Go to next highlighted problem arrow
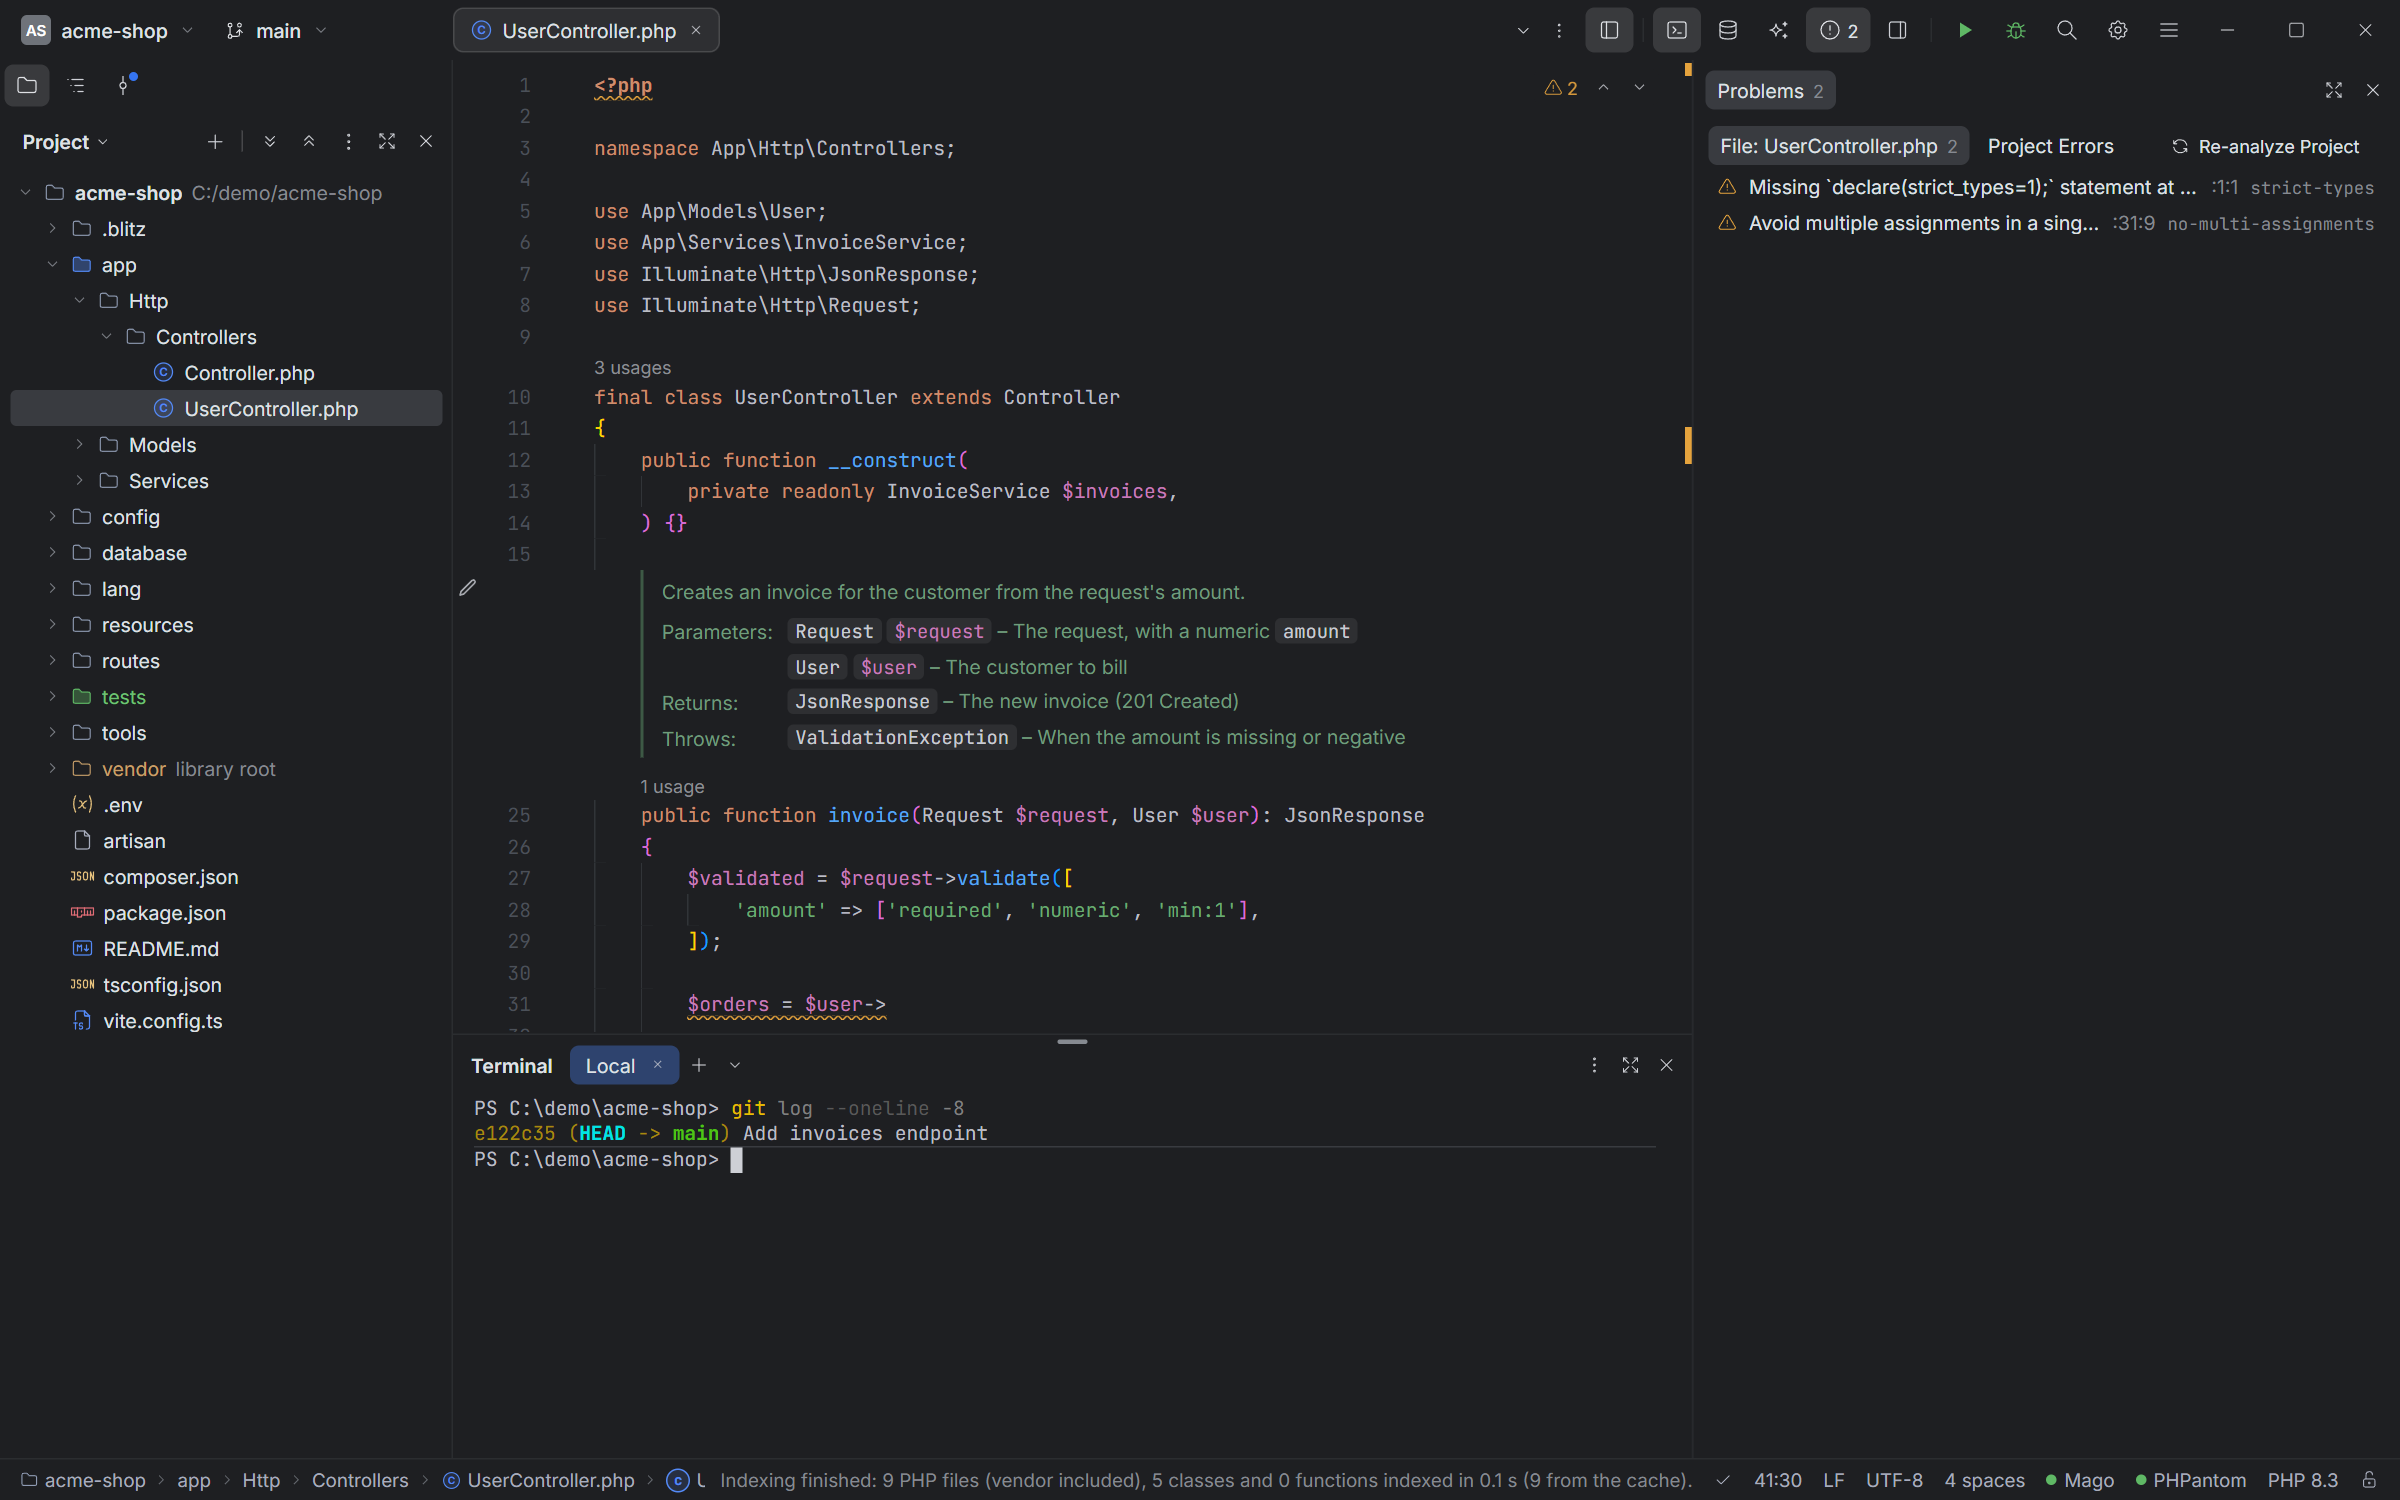 pos(1639,88)
